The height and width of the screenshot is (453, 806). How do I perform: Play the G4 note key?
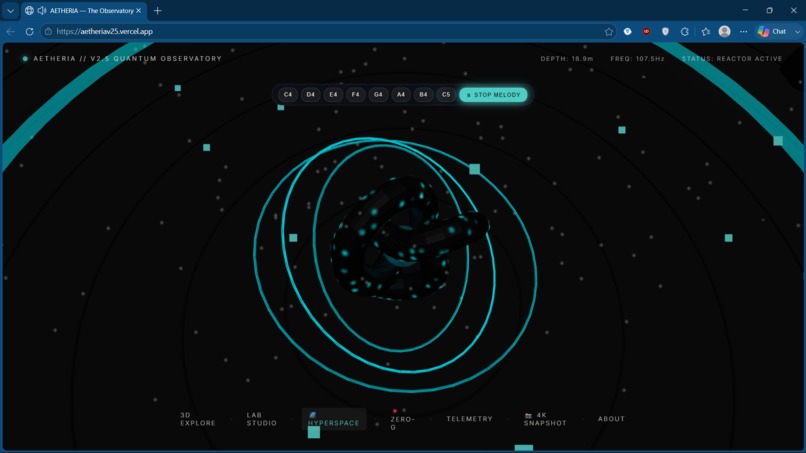click(x=378, y=95)
